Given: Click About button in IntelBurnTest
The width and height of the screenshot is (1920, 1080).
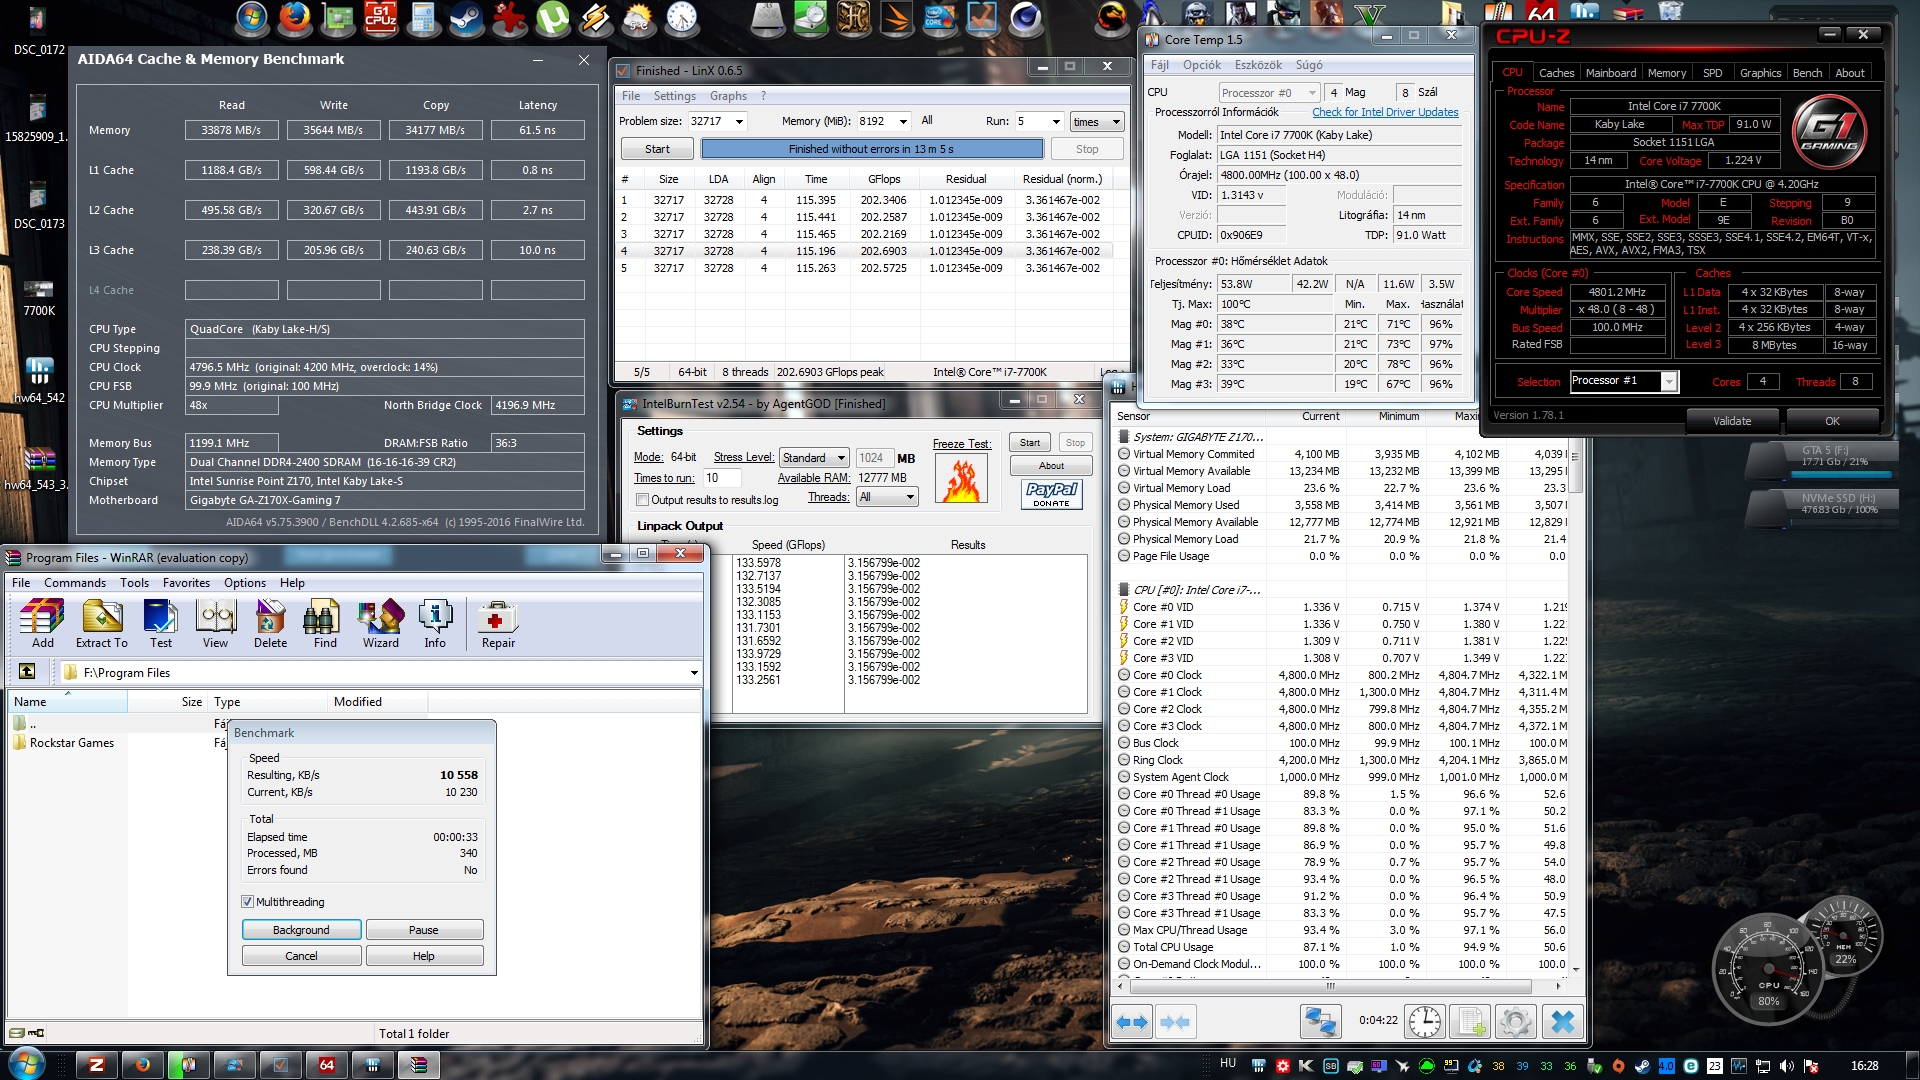Looking at the screenshot, I should pyautogui.click(x=1051, y=466).
